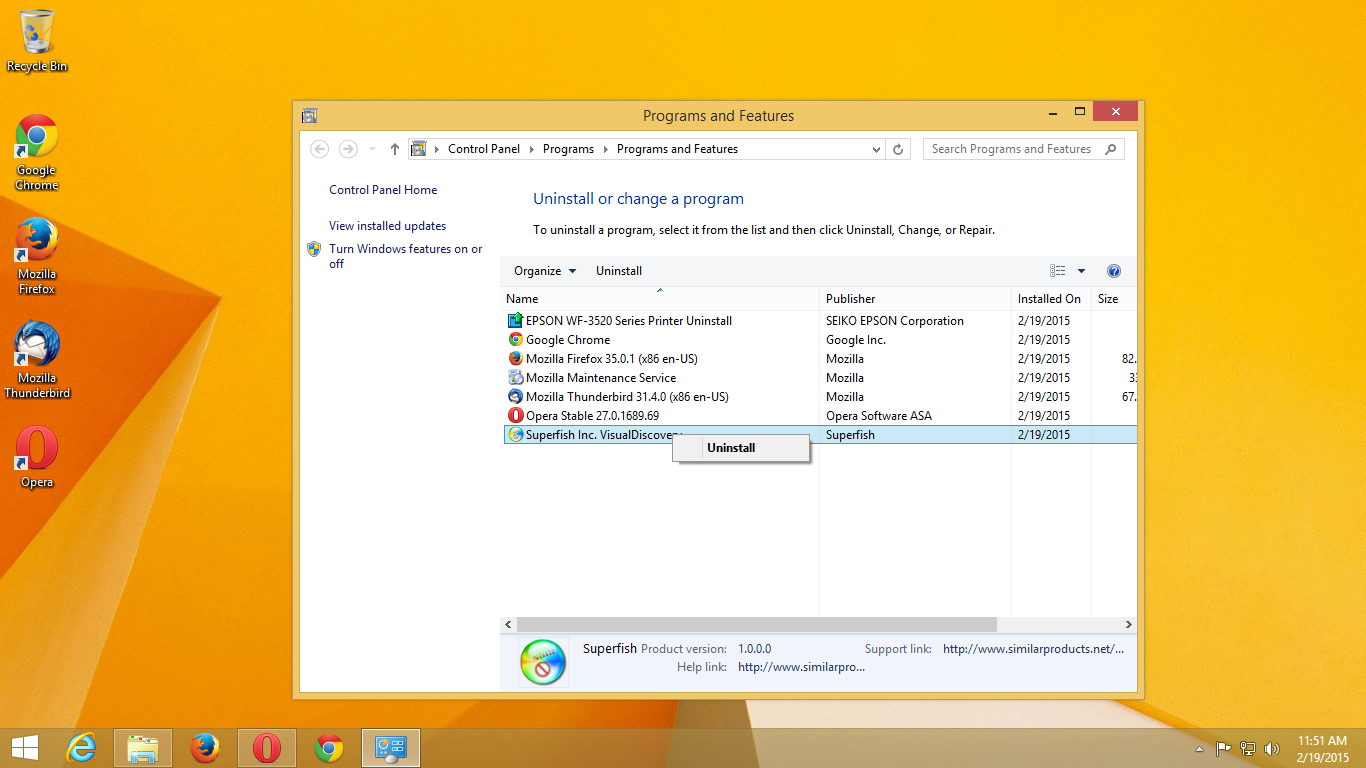Viewport: 1366px width, 768px height.
Task: Open help with the question mark icon
Action: tap(1114, 271)
